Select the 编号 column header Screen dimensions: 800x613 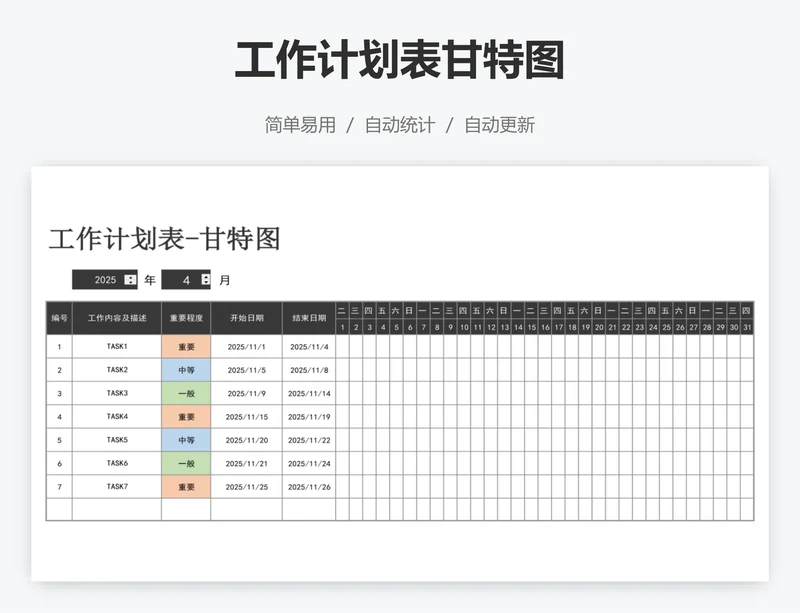point(59,316)
